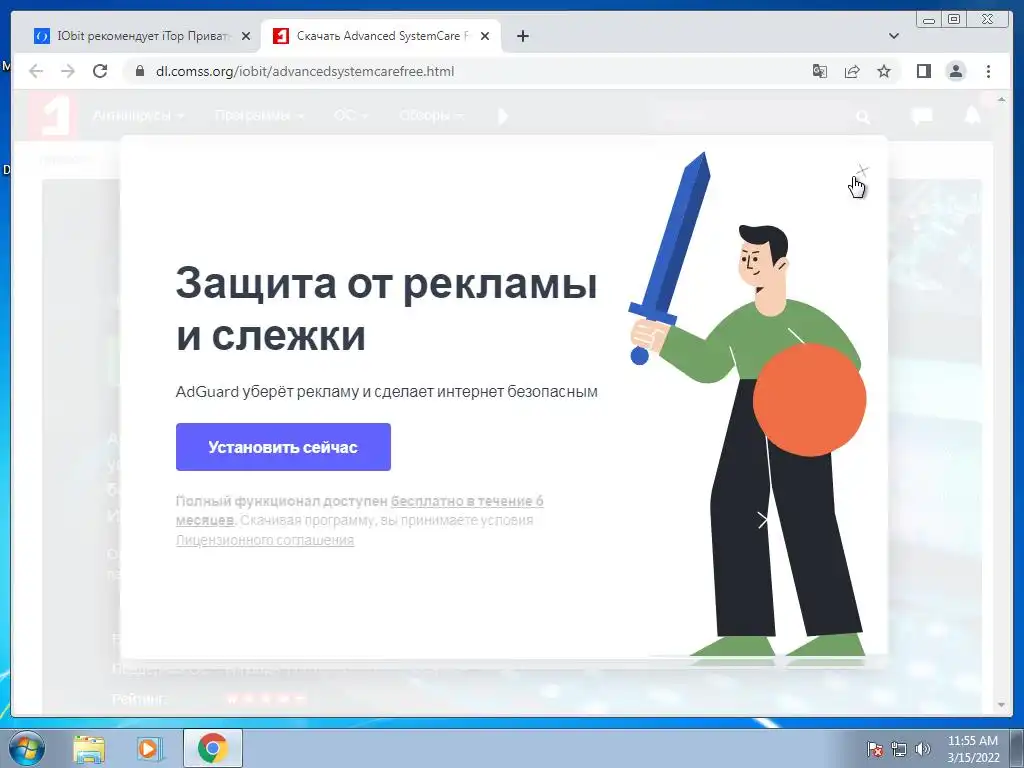Click the site header play arrow icon

(x=503, y=116)
